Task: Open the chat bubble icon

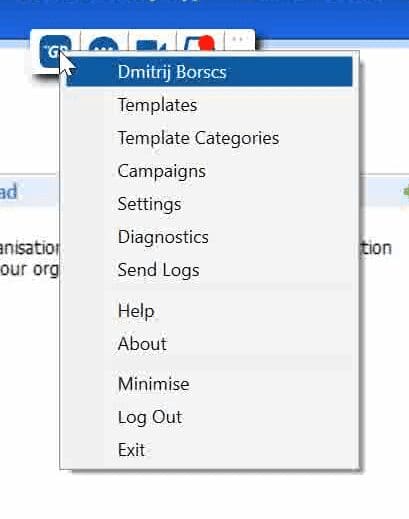Action: [104, 43]
